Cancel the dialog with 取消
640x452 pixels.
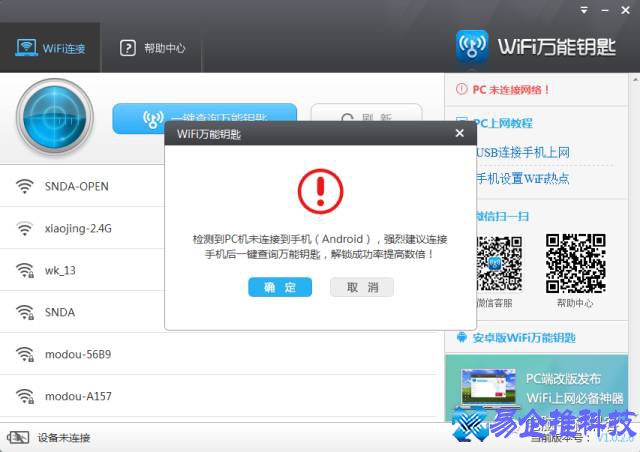click(x=362, y=287)
